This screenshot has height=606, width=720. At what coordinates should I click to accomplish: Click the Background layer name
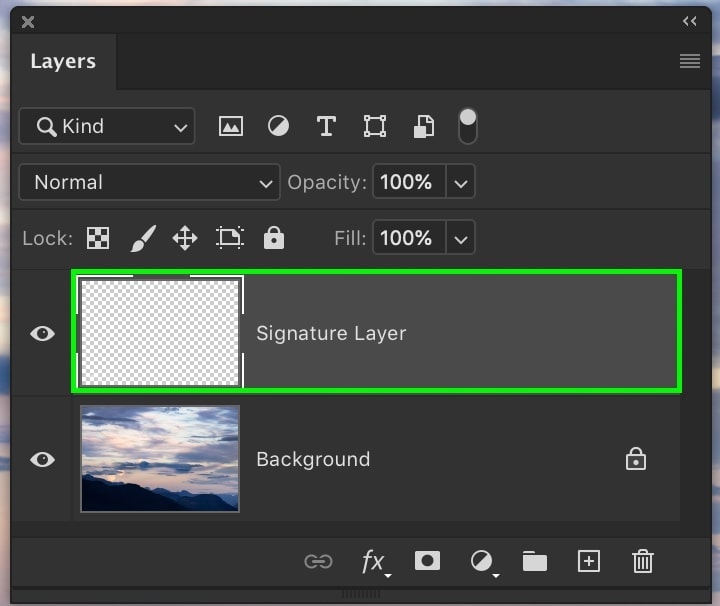click(x=313, y=459)
